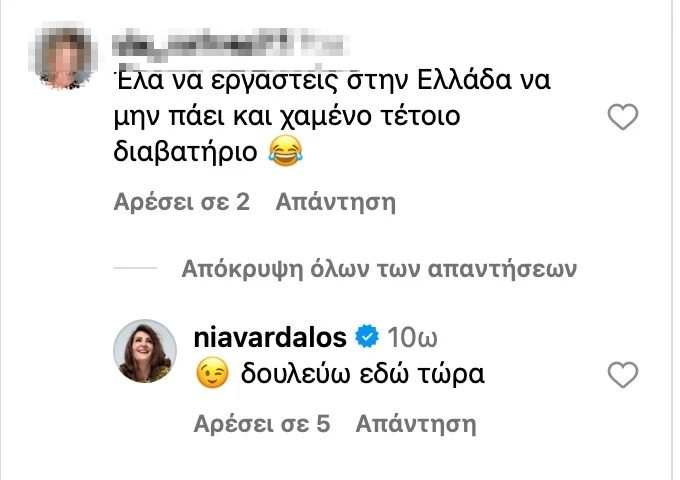This screenshot has width=680, height=480.
Task: Select the comment text starting "Έλα να εργαστείς"
Action: tap(332, 116)
